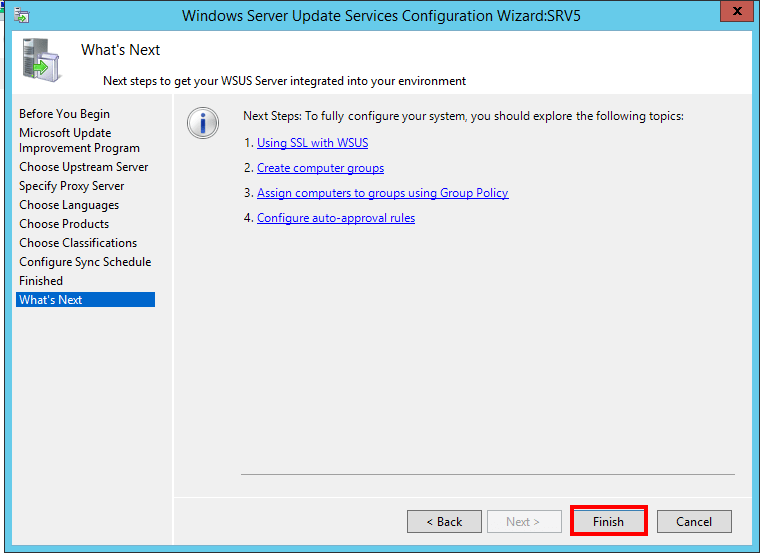Click the WSUS wizard title bar icon
The width and height of the screenshot is (760, 553).
pos(22,16)
